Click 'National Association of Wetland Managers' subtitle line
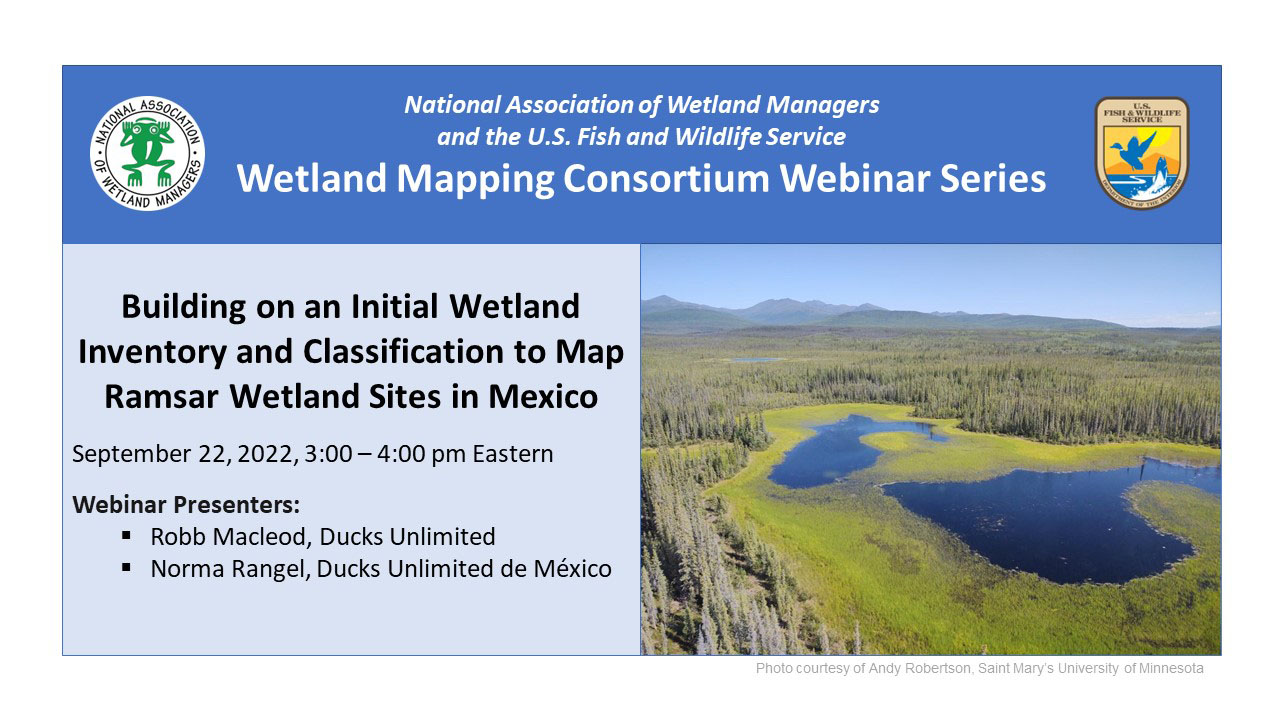1280x720 pixels. (642, 104)
